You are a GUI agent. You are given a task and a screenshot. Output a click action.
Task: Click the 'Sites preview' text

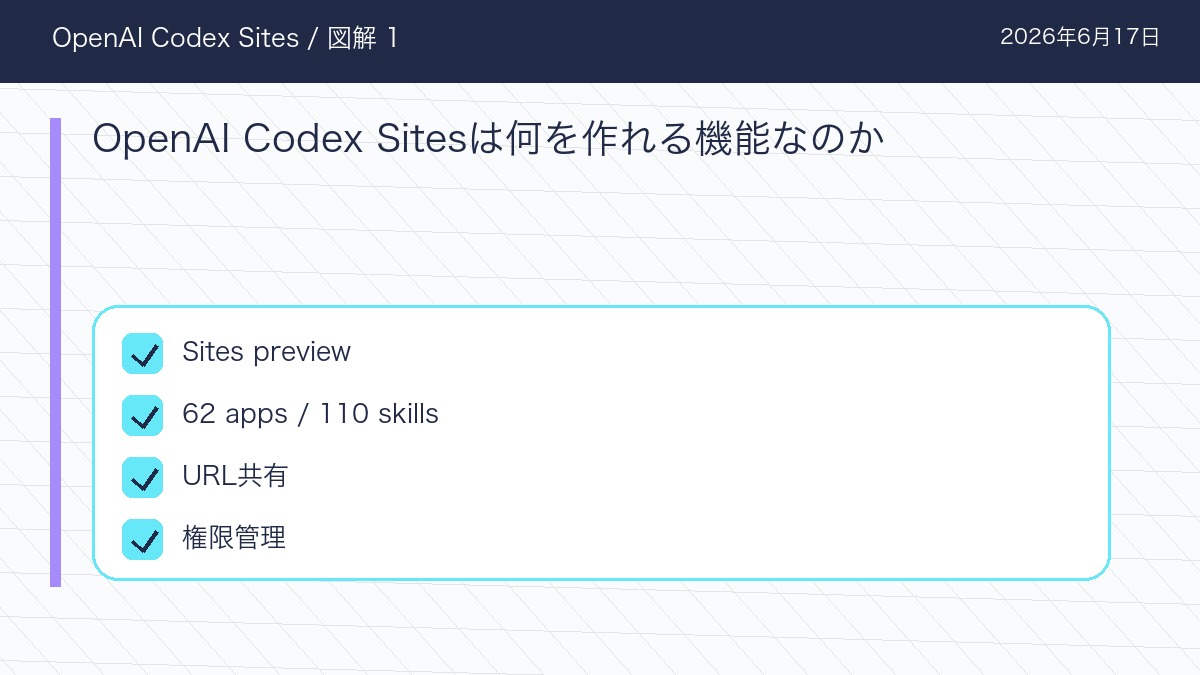click(x=267, y=352)
